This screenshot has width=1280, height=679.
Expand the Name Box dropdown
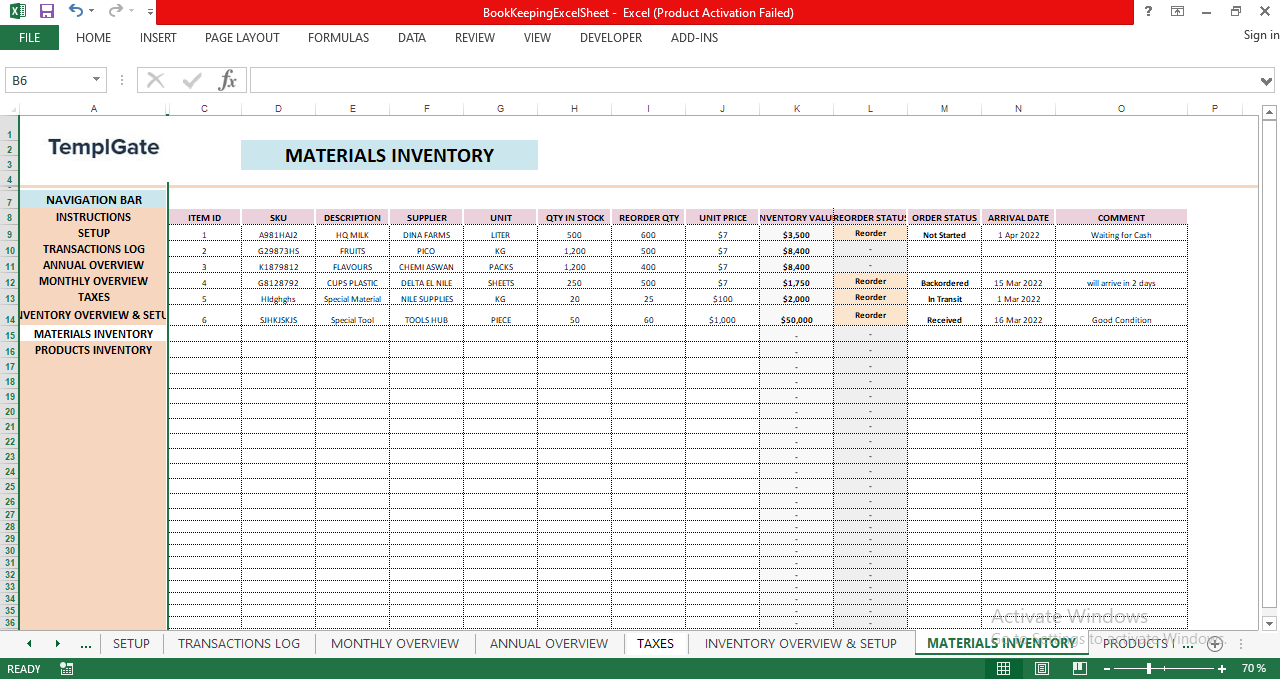(x=97, y=80)
